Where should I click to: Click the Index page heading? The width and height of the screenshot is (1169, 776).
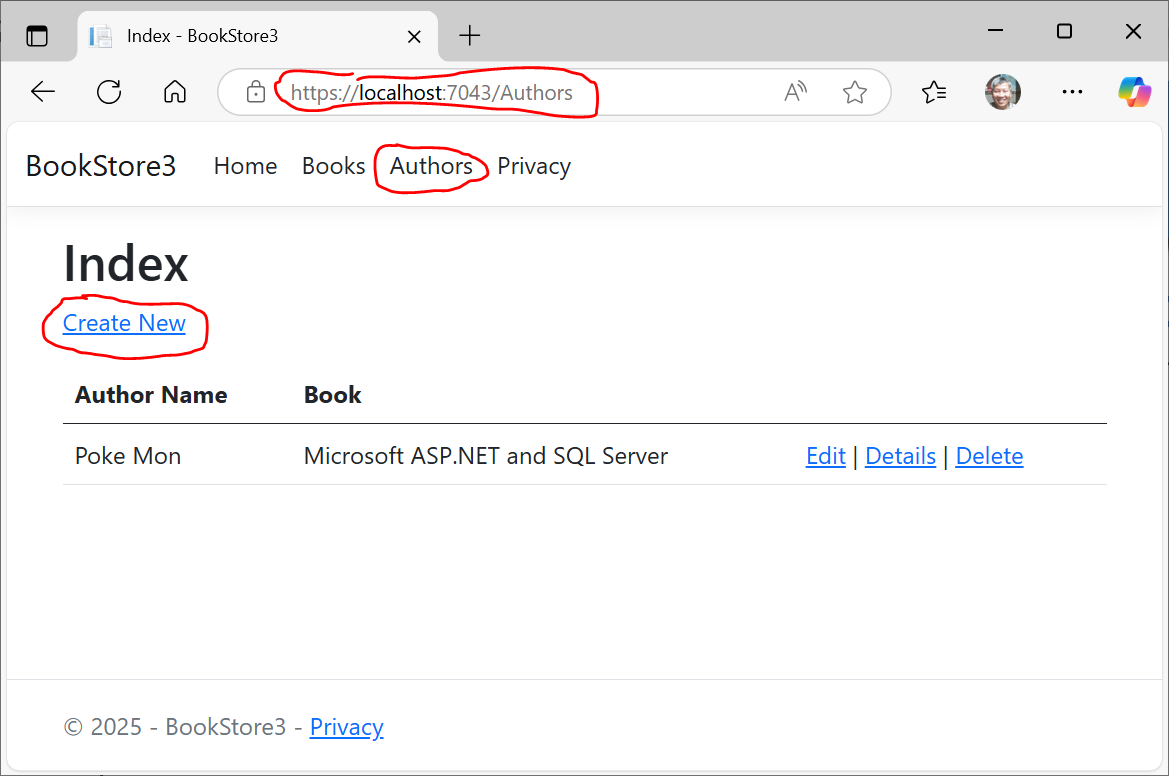126,263
